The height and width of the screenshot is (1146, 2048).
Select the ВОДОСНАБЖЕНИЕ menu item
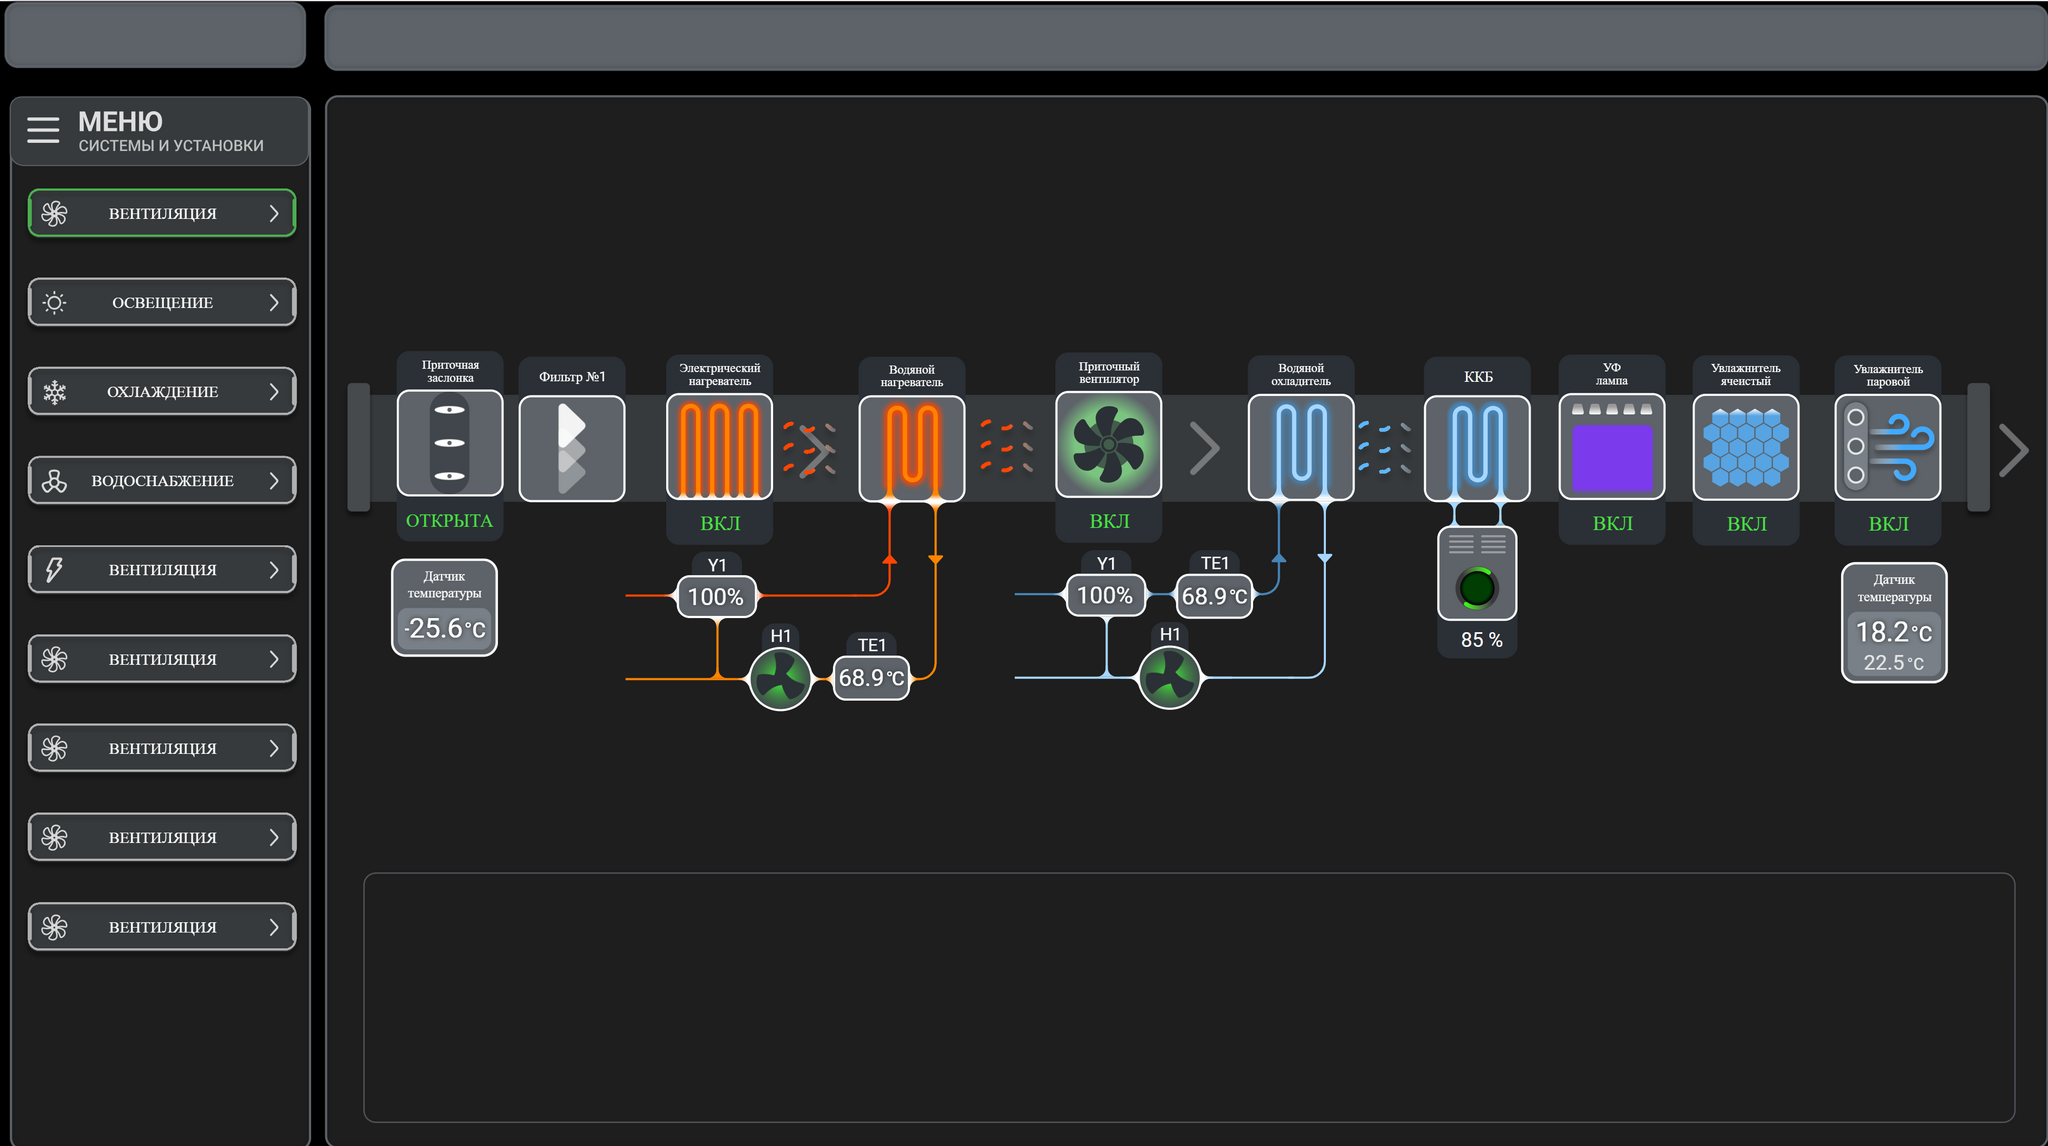(x=162, y=481)
